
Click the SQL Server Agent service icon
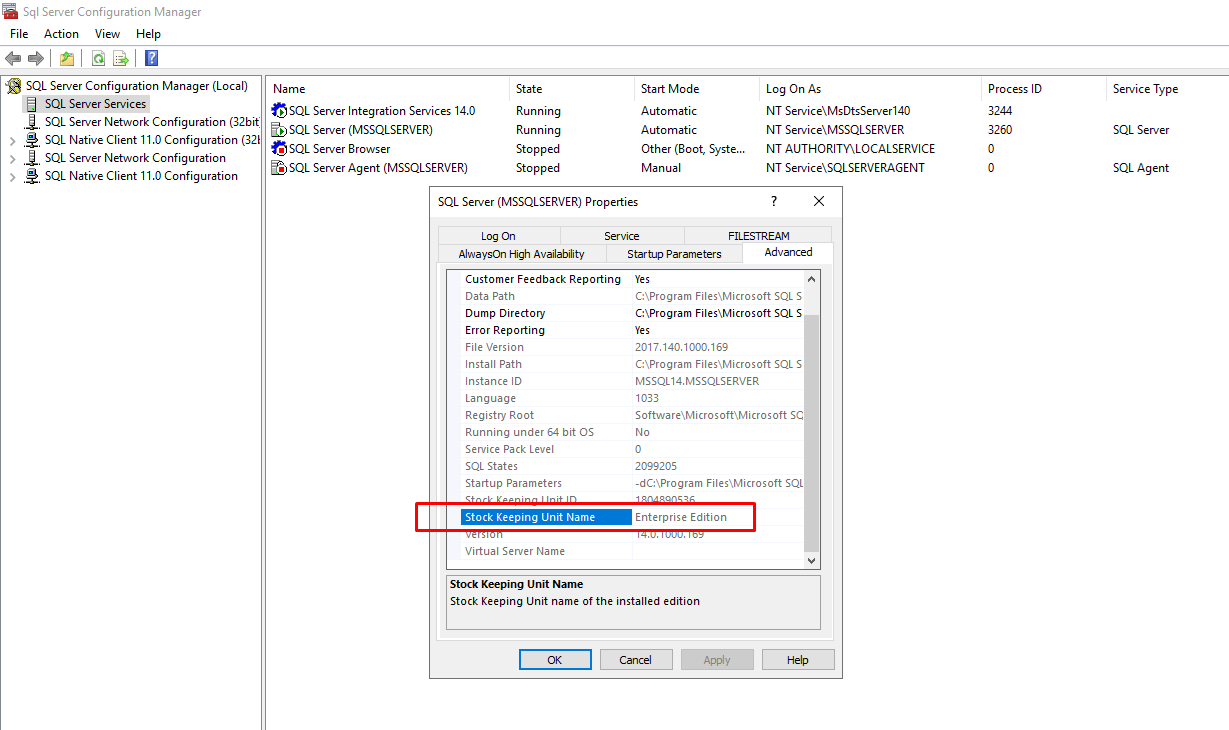279,168
